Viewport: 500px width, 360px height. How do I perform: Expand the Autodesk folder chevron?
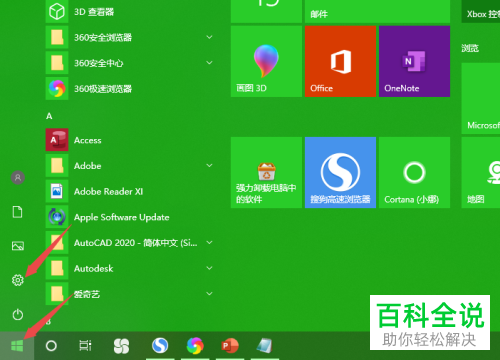coord(209,268)
